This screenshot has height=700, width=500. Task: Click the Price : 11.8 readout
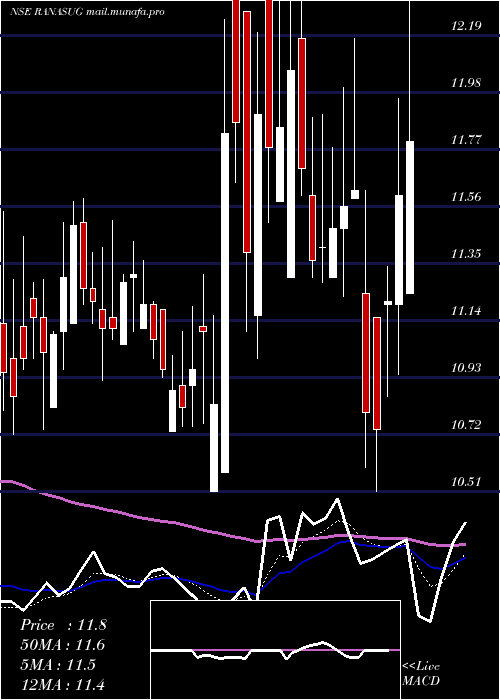63,625
